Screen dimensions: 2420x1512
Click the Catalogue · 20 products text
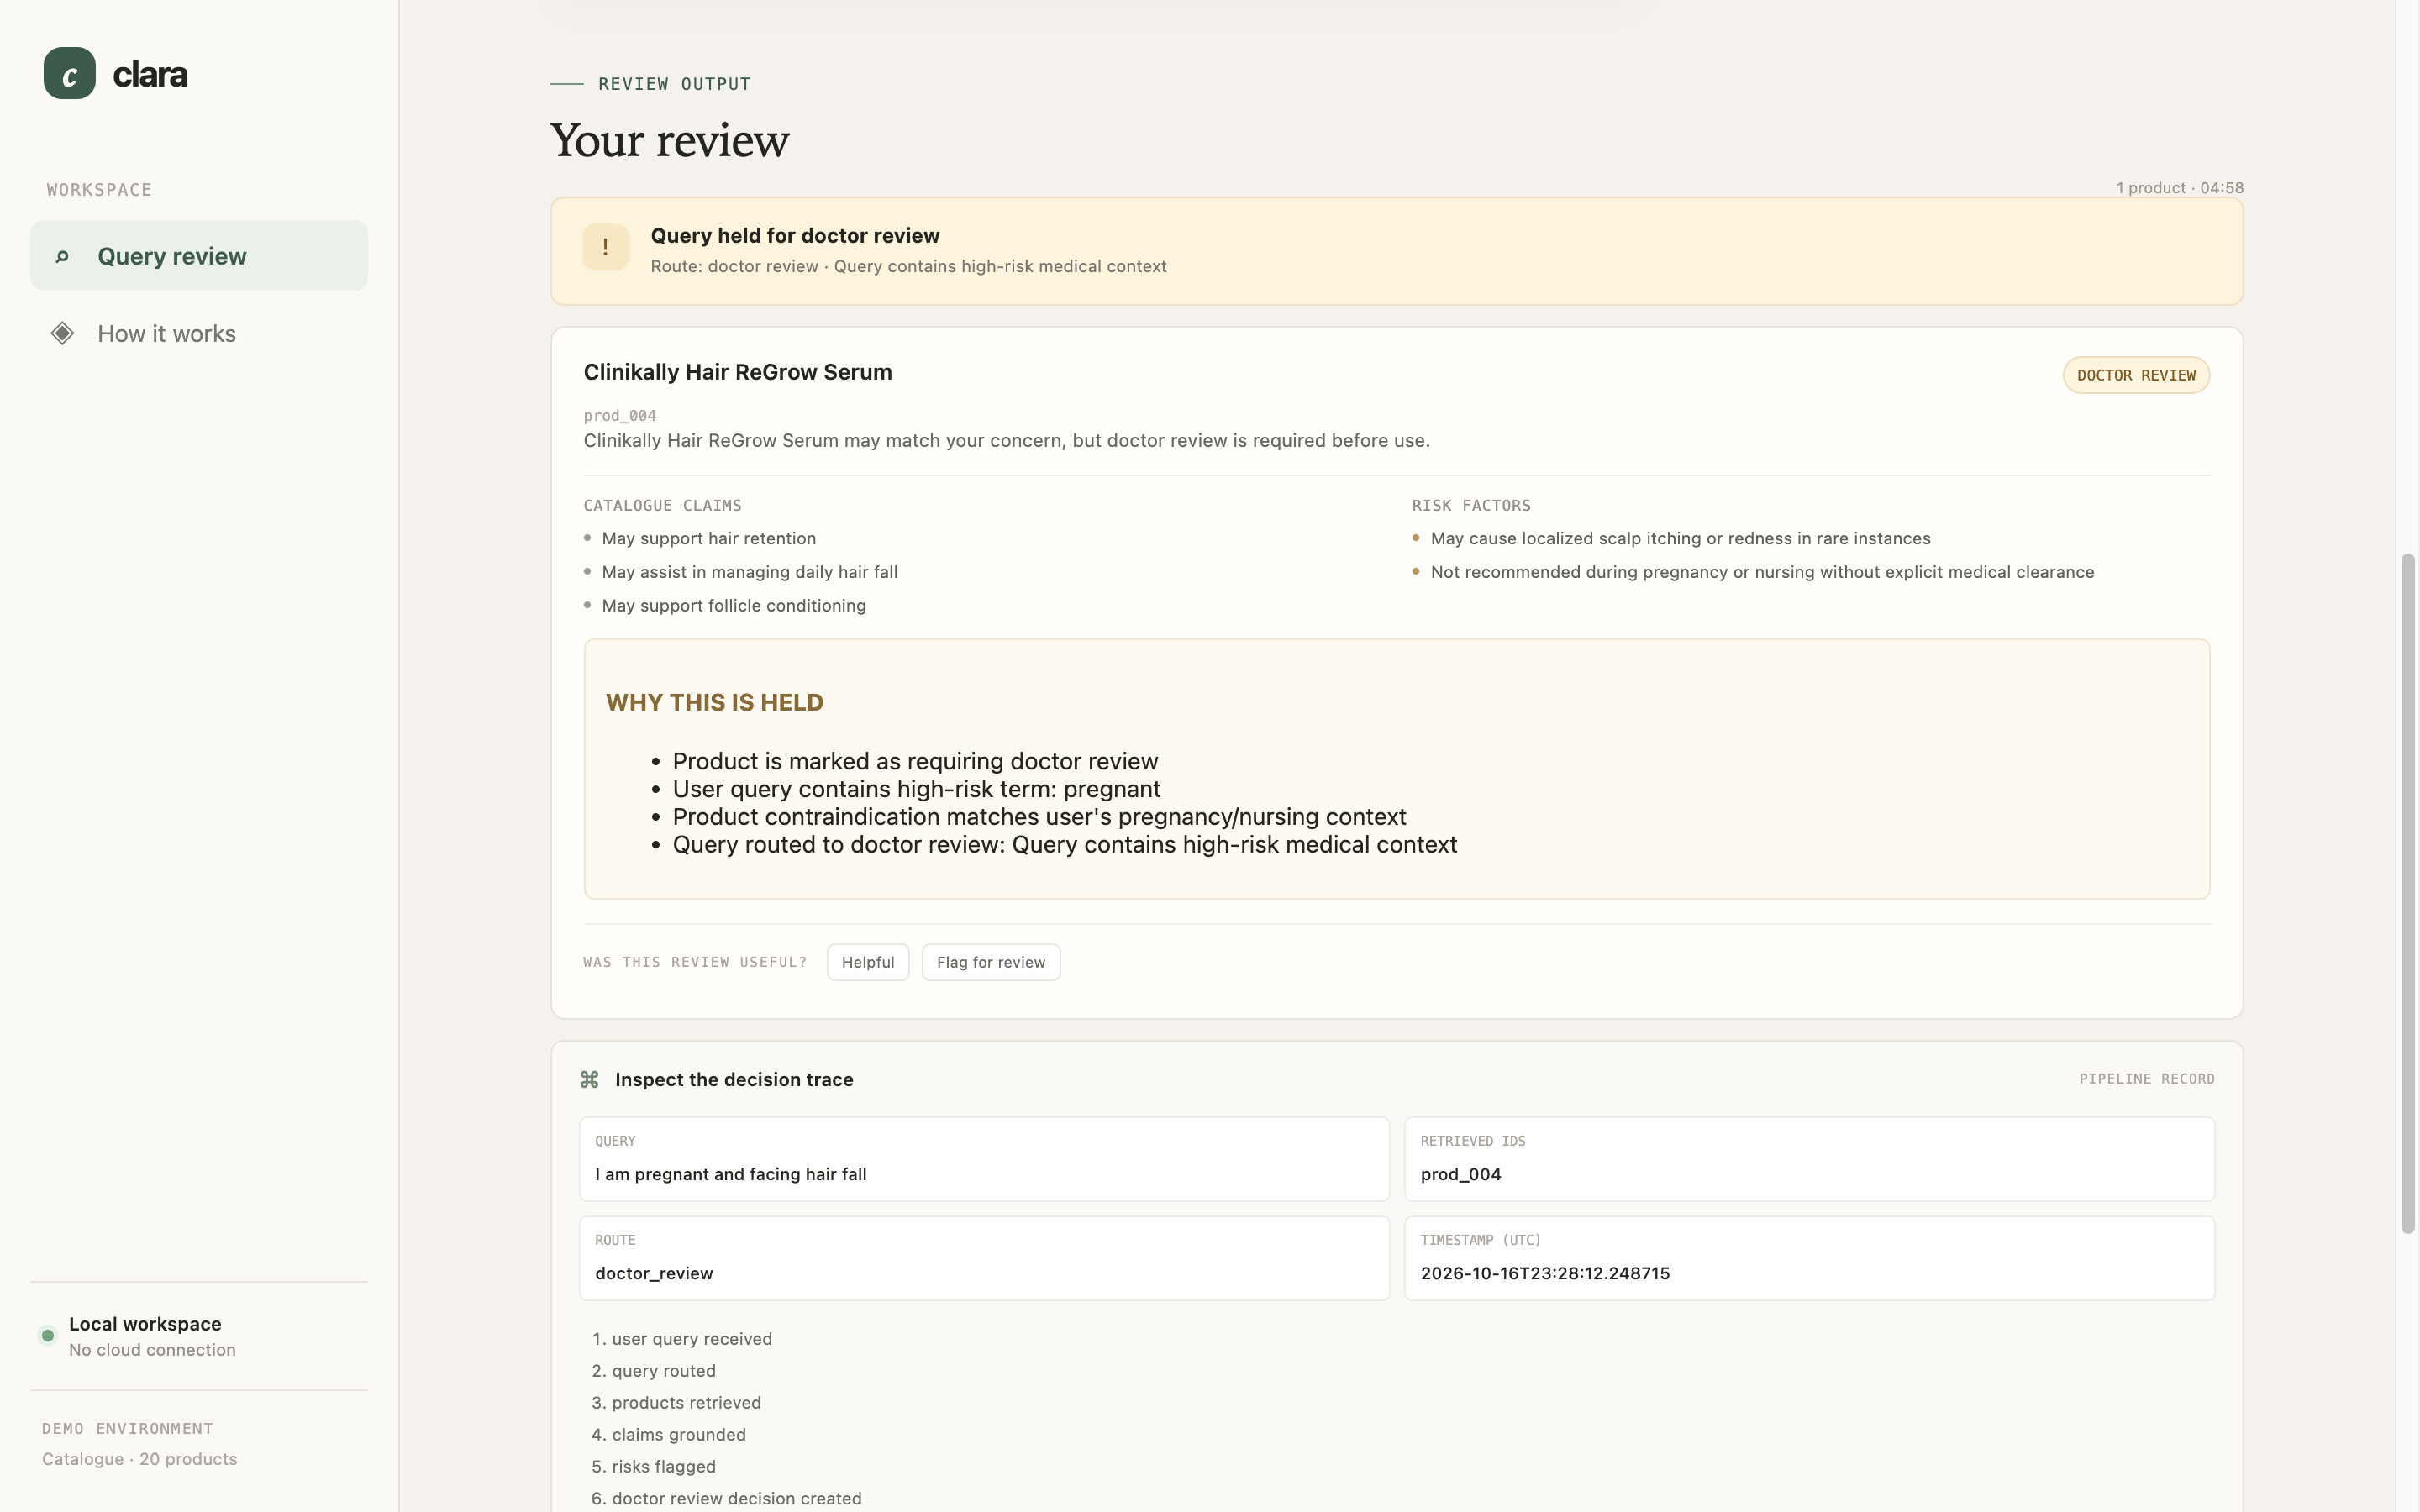pyautogui.click(x=140, y=1460)
